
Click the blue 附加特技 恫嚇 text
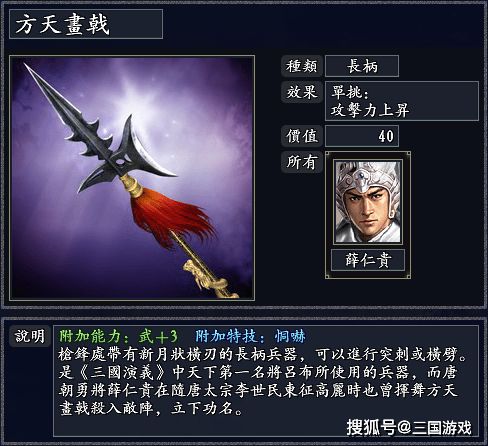click(x=250, y=336)
